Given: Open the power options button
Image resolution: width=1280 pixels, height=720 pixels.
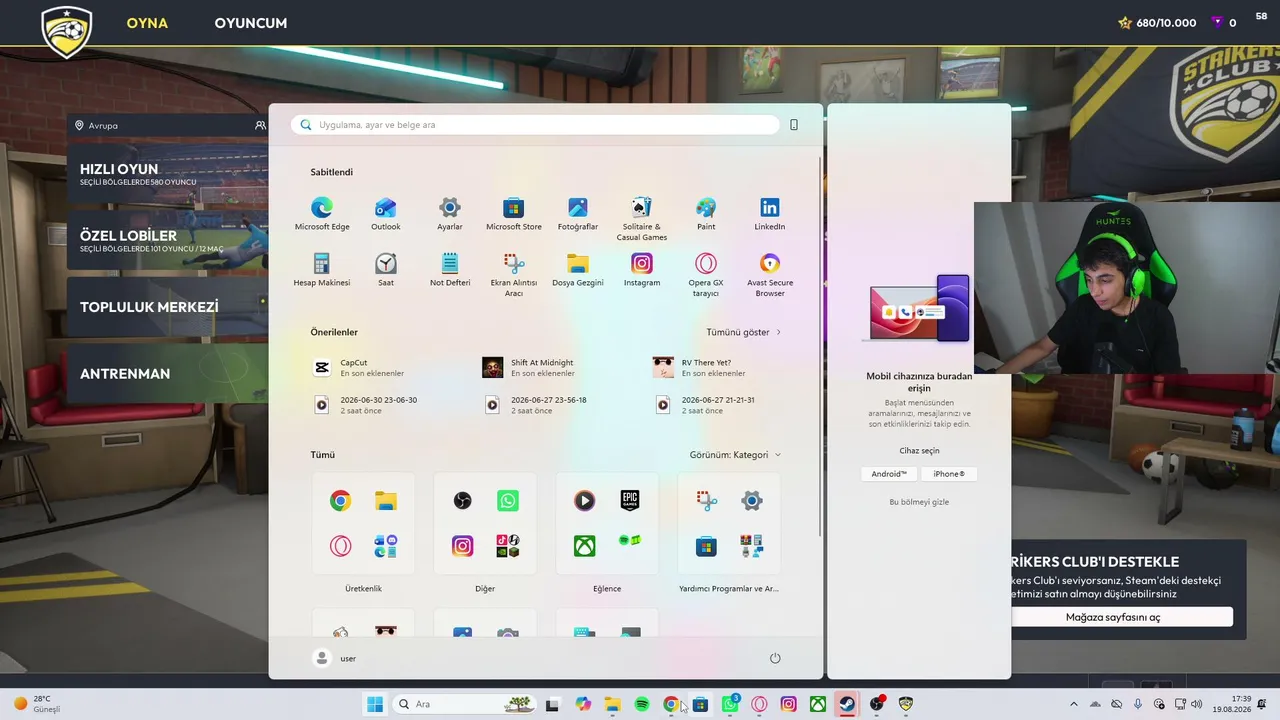Looking at the screenshot, I should coord(775,658).
